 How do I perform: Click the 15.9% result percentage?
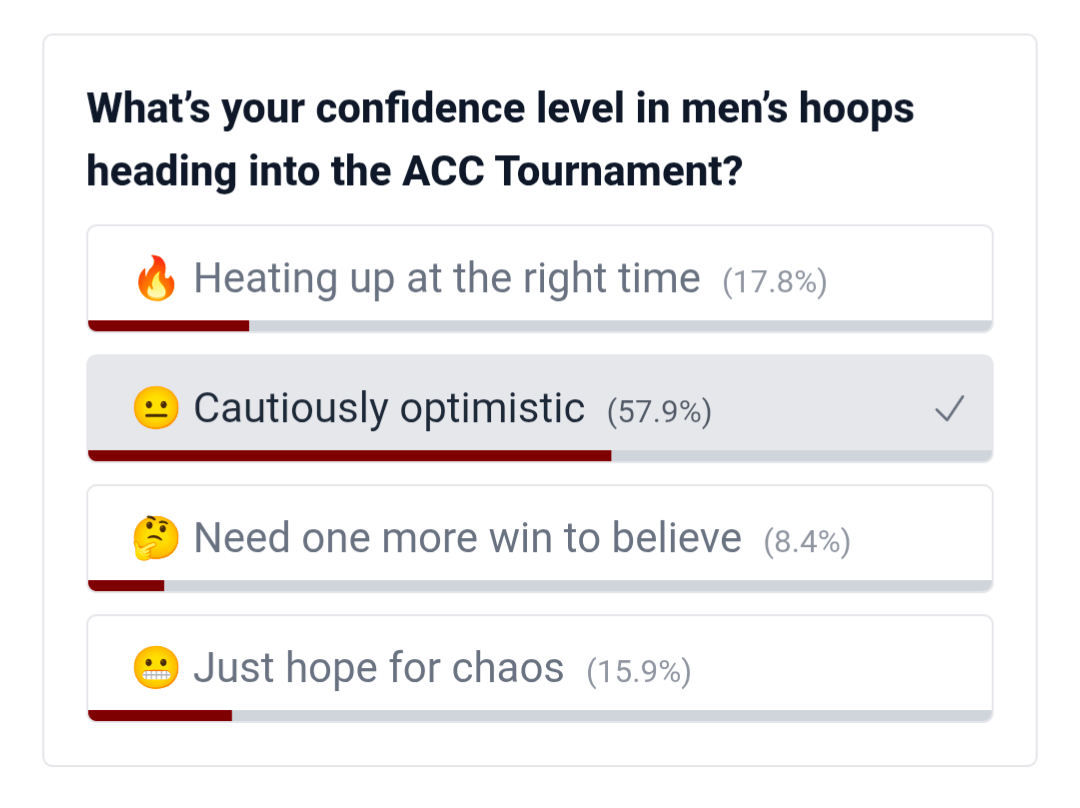tap(639, 672)
